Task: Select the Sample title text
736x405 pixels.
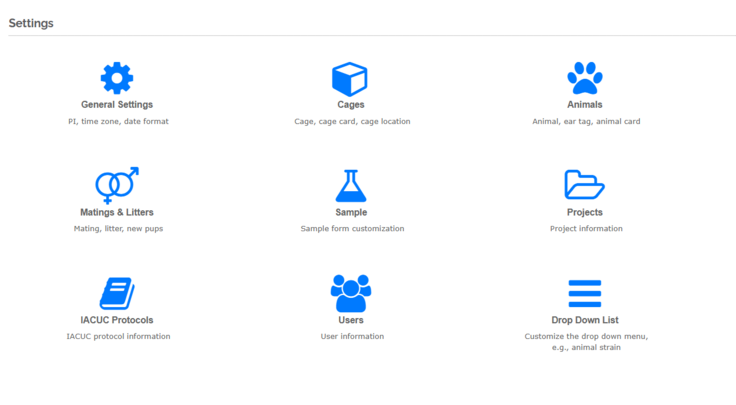Action: (351, 212)
